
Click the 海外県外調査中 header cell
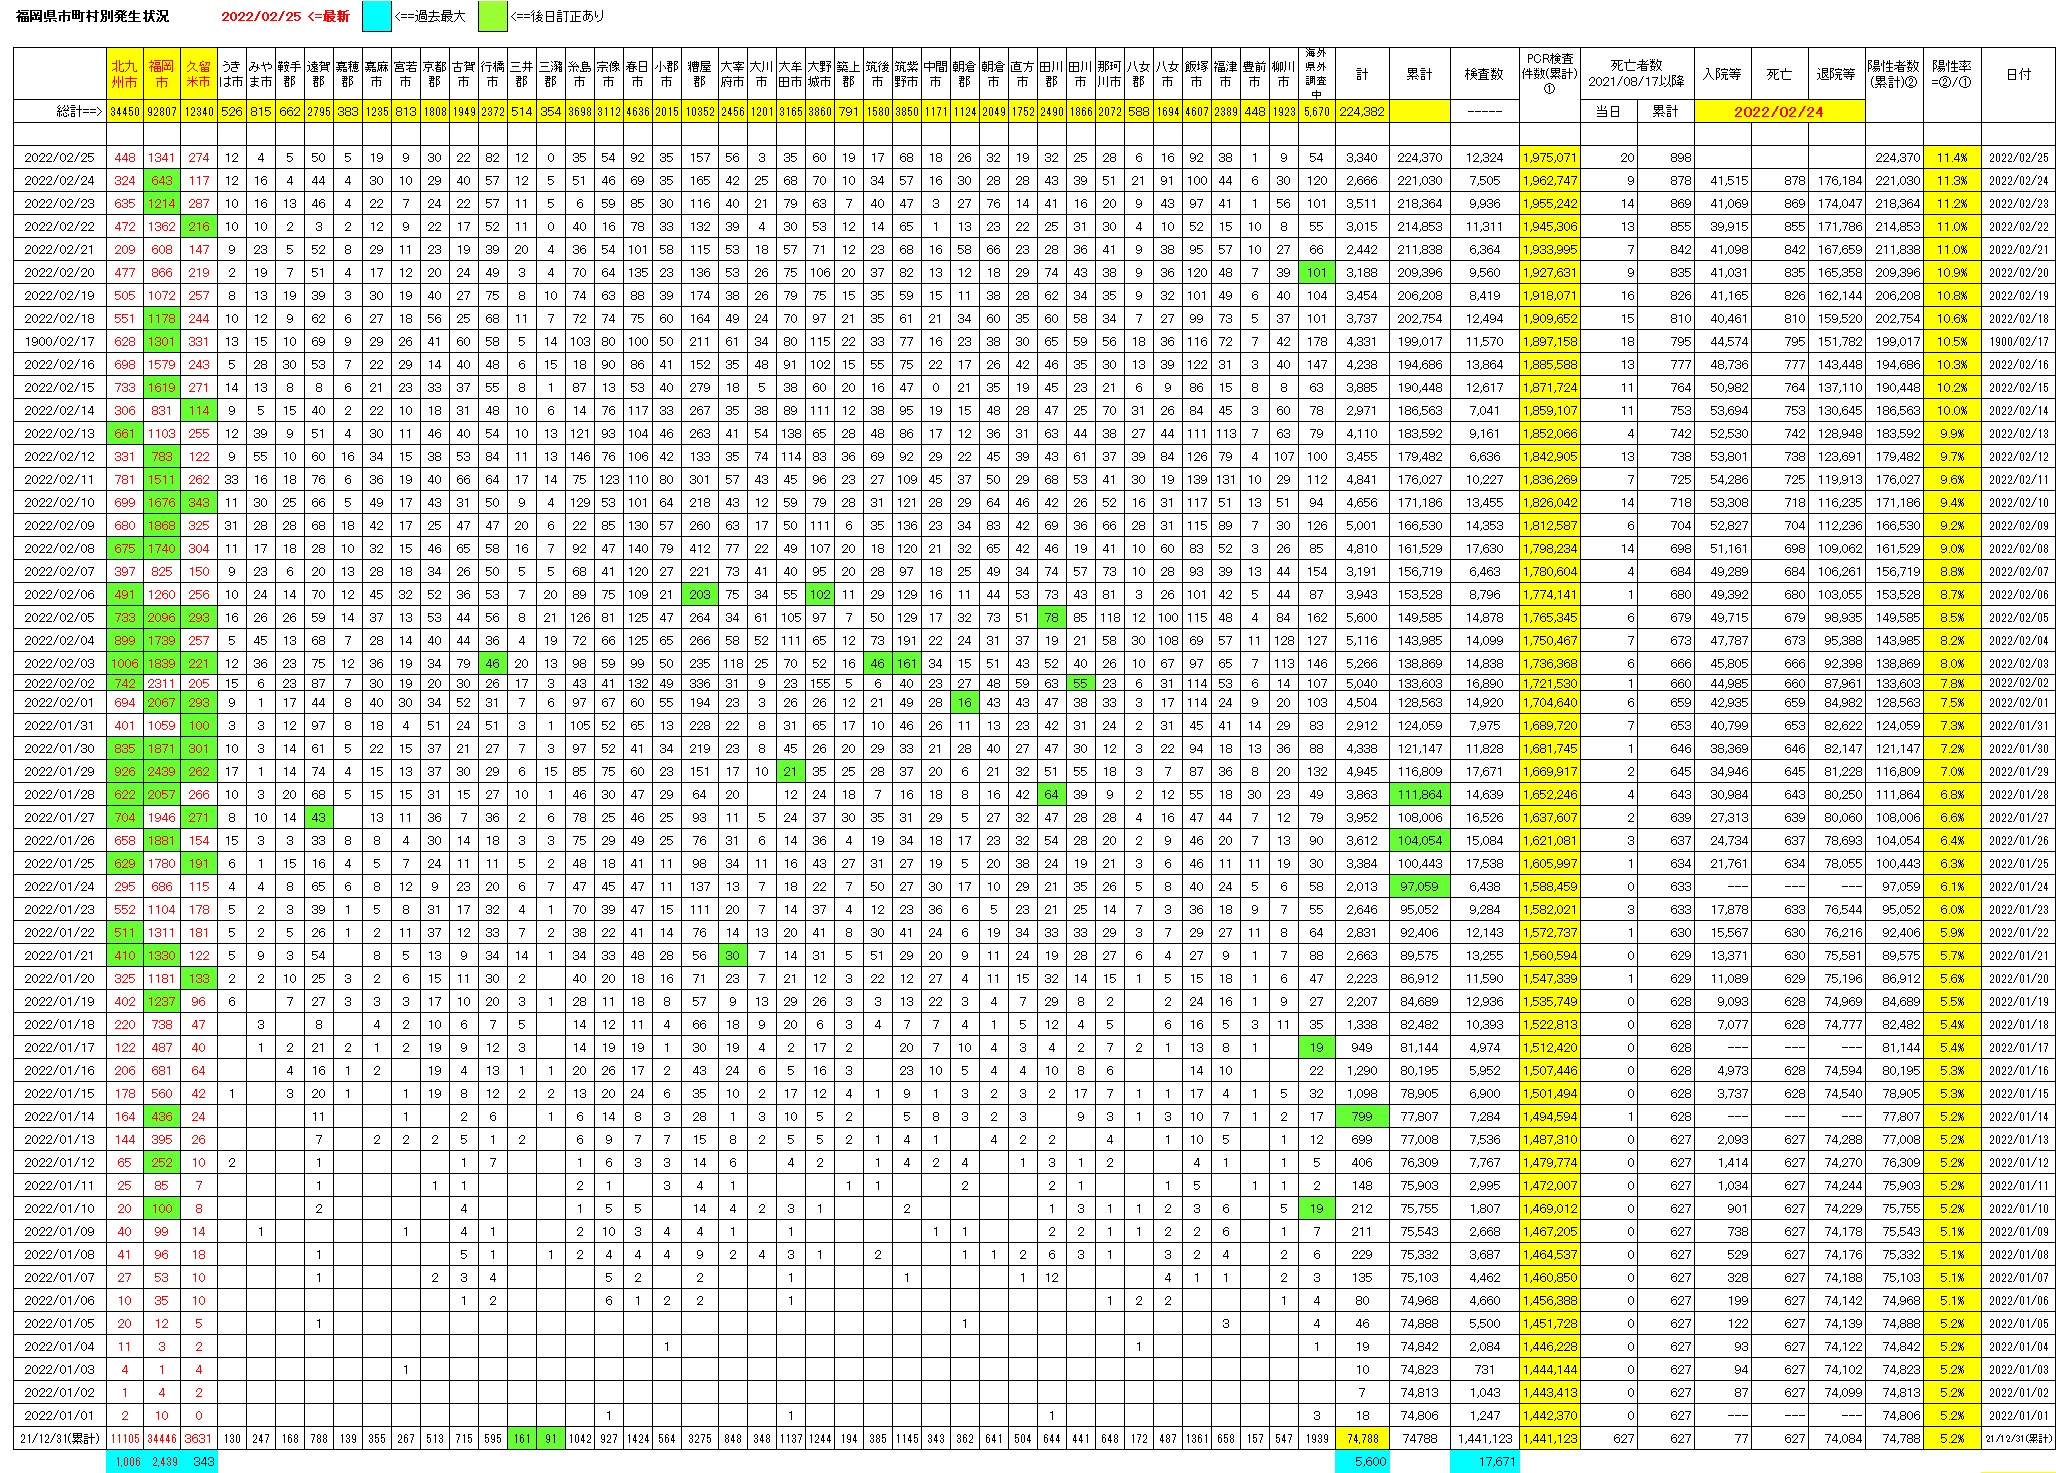click(1316, 74)
